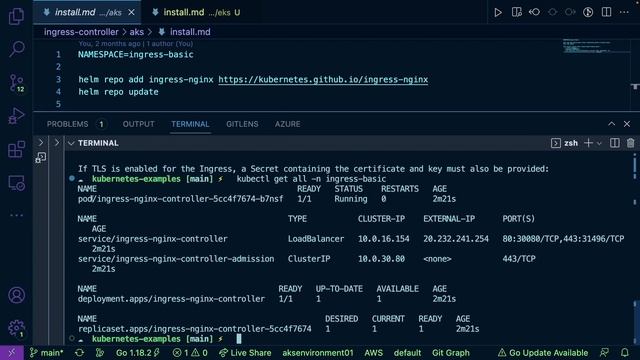Open notifications bell in status bar
Image resolution: width=640 pixels, height=360 pixels.
pos(624,353)
